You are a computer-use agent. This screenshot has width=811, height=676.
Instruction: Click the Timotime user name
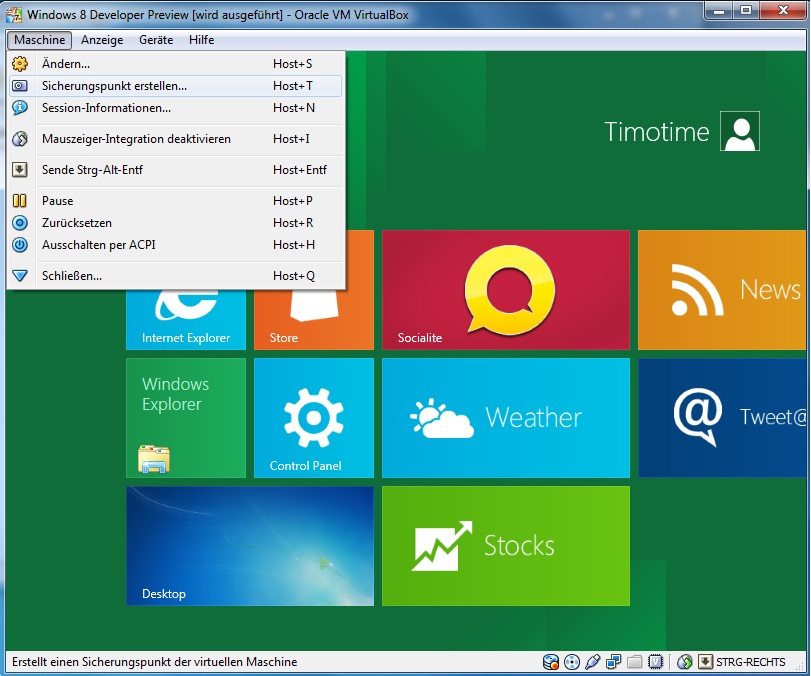[x=656, y=132]
